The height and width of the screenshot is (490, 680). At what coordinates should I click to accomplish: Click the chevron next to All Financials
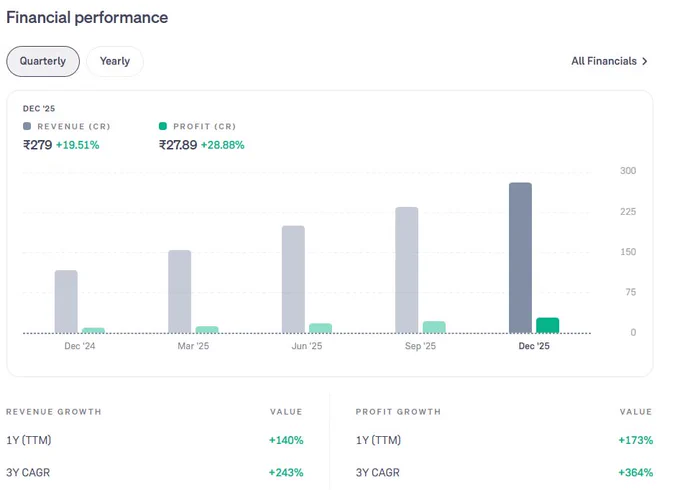[645, 61]
